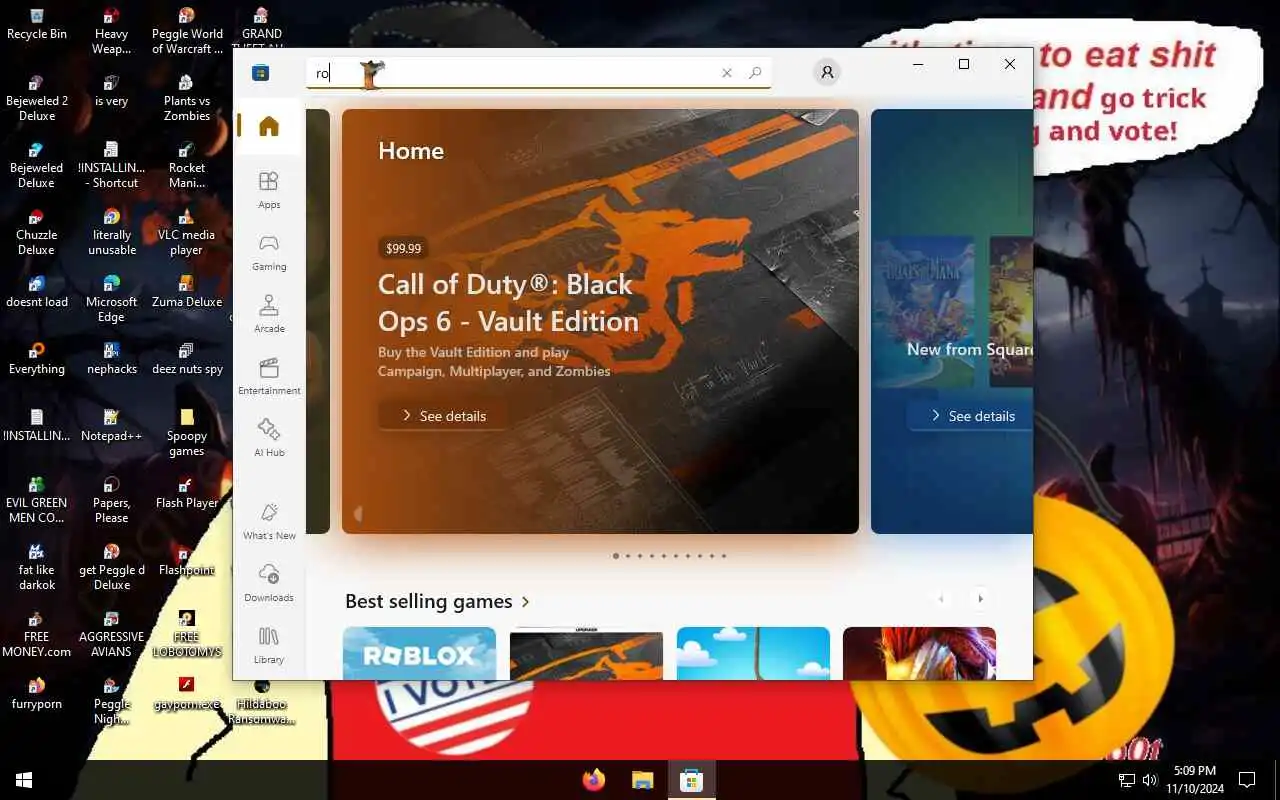Viewport: 1280px width, 800px height.
Task: Click Microsoft Store taskbar icon
Action: click(691, 780)
